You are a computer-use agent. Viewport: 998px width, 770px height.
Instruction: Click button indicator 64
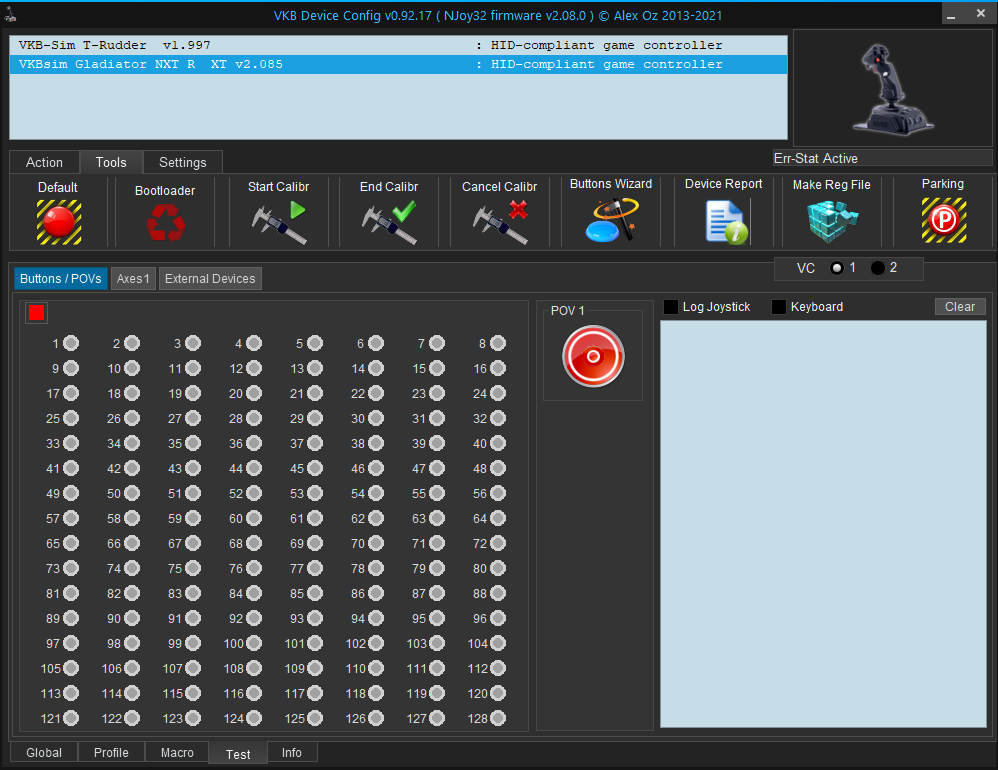(498, 519)
